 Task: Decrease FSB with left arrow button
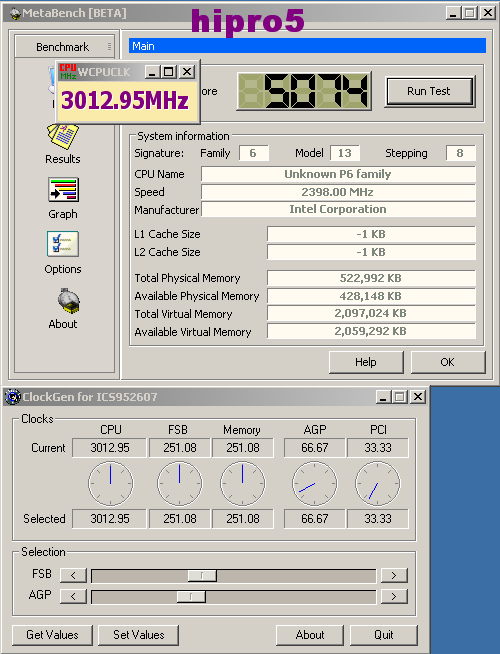[73, 575]
